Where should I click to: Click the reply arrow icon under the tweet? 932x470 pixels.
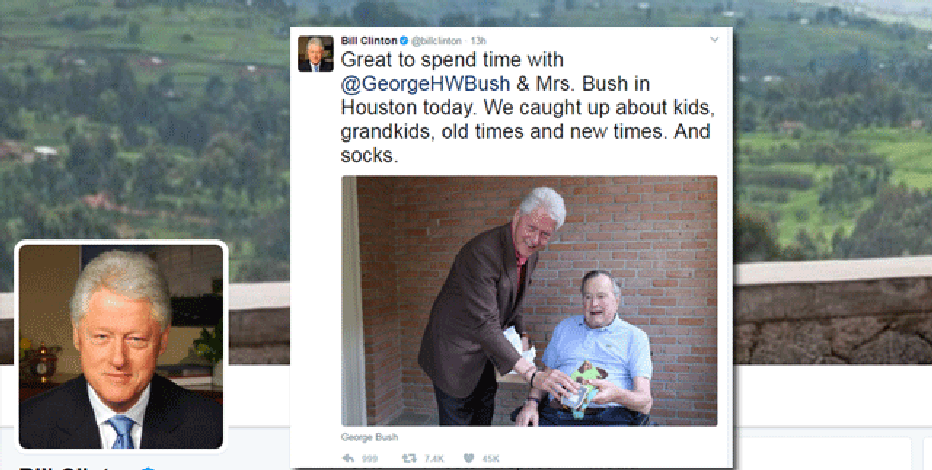(348, 458)
